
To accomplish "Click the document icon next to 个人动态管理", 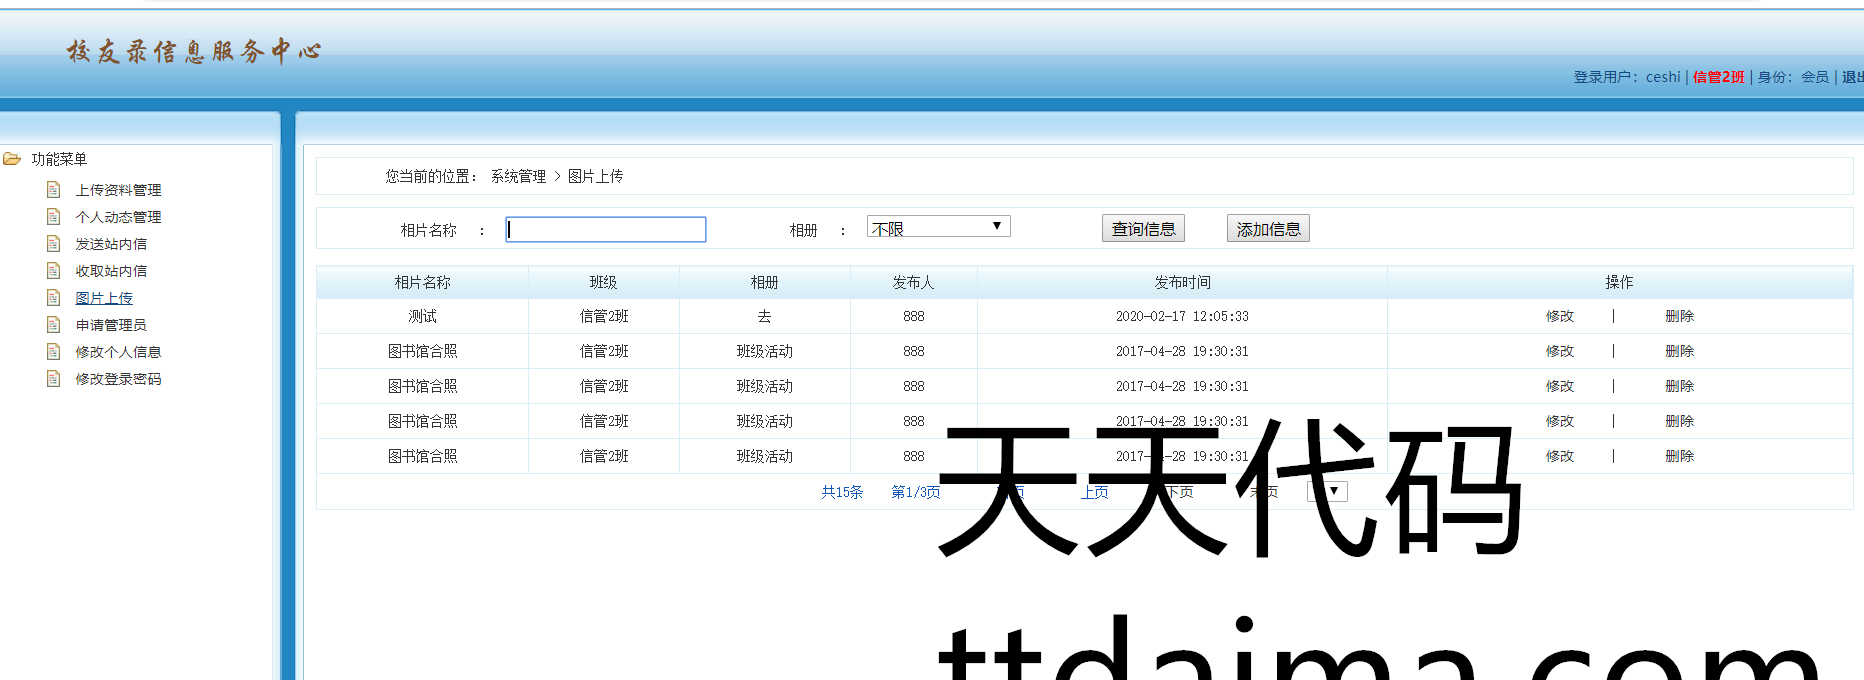I will click(x=54, y=217).
